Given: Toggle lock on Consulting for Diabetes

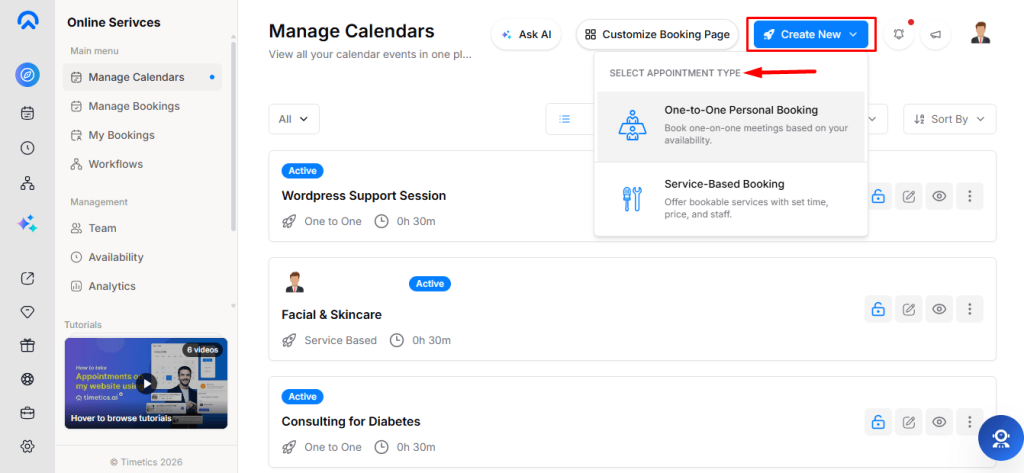Looking at the screenshot, I should (x=878, y=422).
